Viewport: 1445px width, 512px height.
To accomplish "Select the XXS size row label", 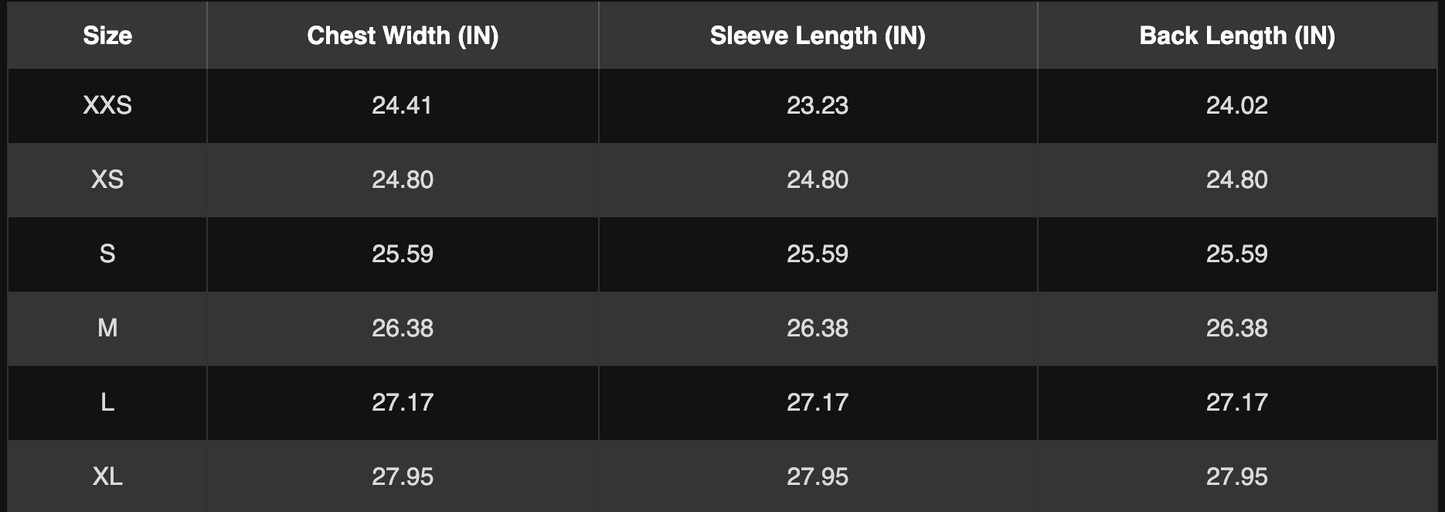I will pos(107,105).
